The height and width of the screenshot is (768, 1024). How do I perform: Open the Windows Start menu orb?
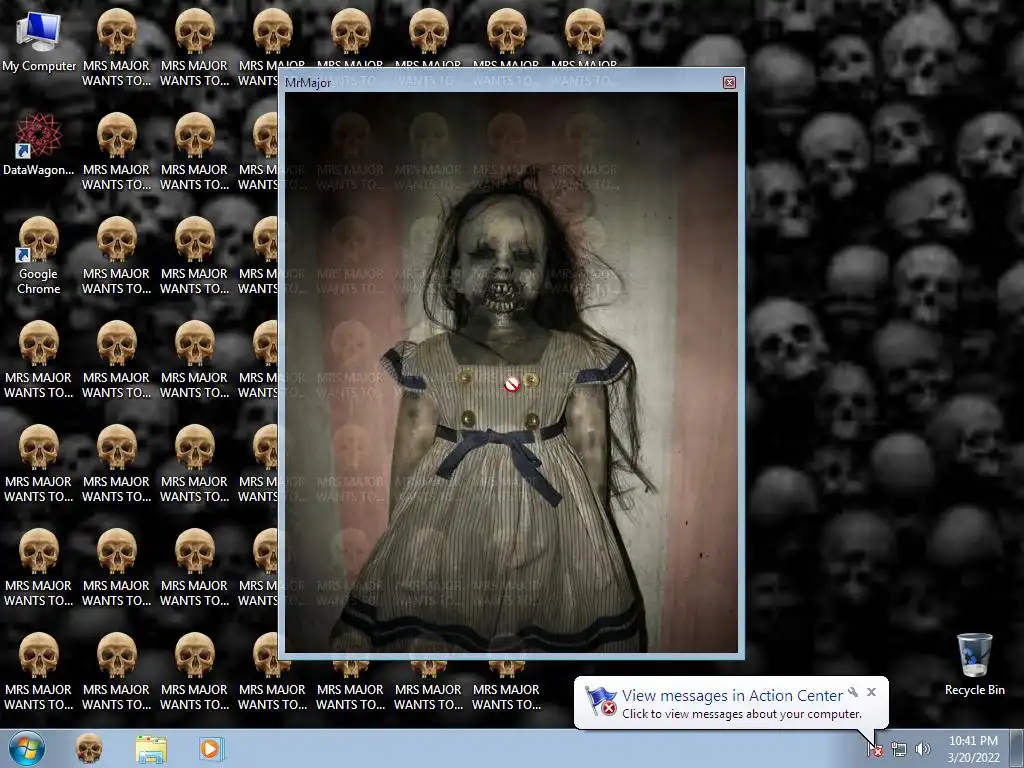27,749
